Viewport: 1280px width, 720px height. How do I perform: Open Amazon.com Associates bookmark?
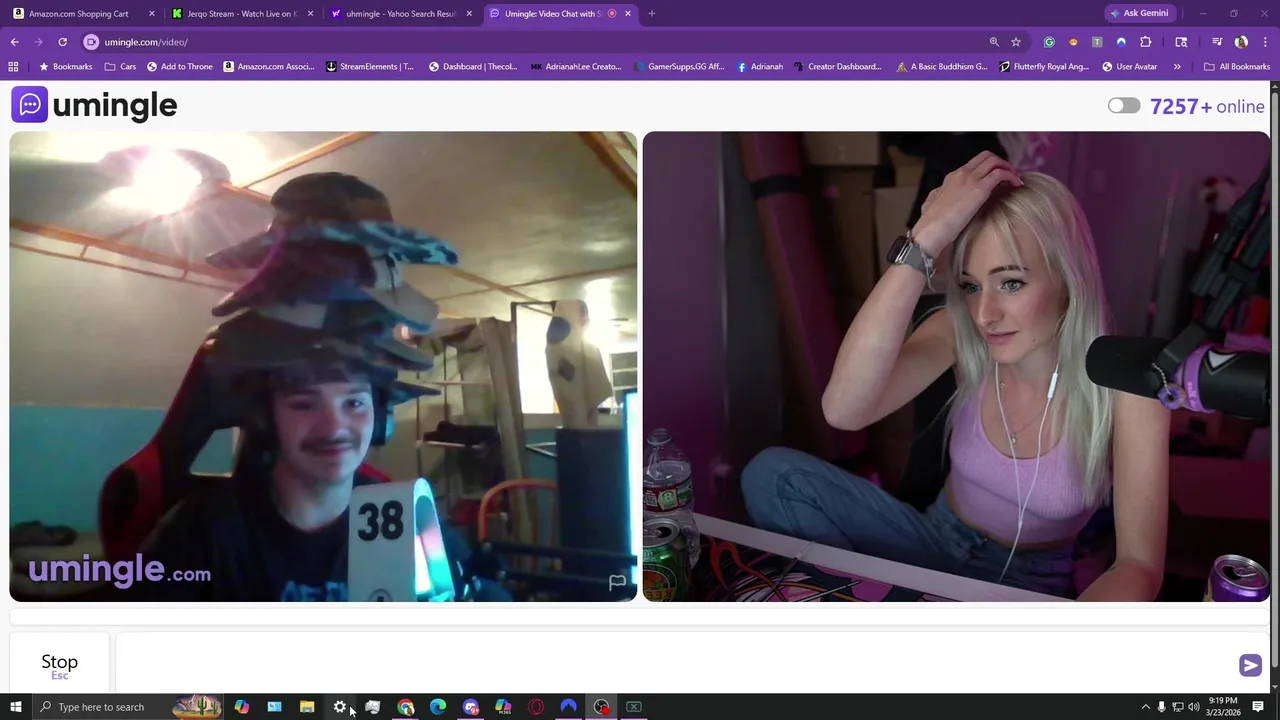269,67
